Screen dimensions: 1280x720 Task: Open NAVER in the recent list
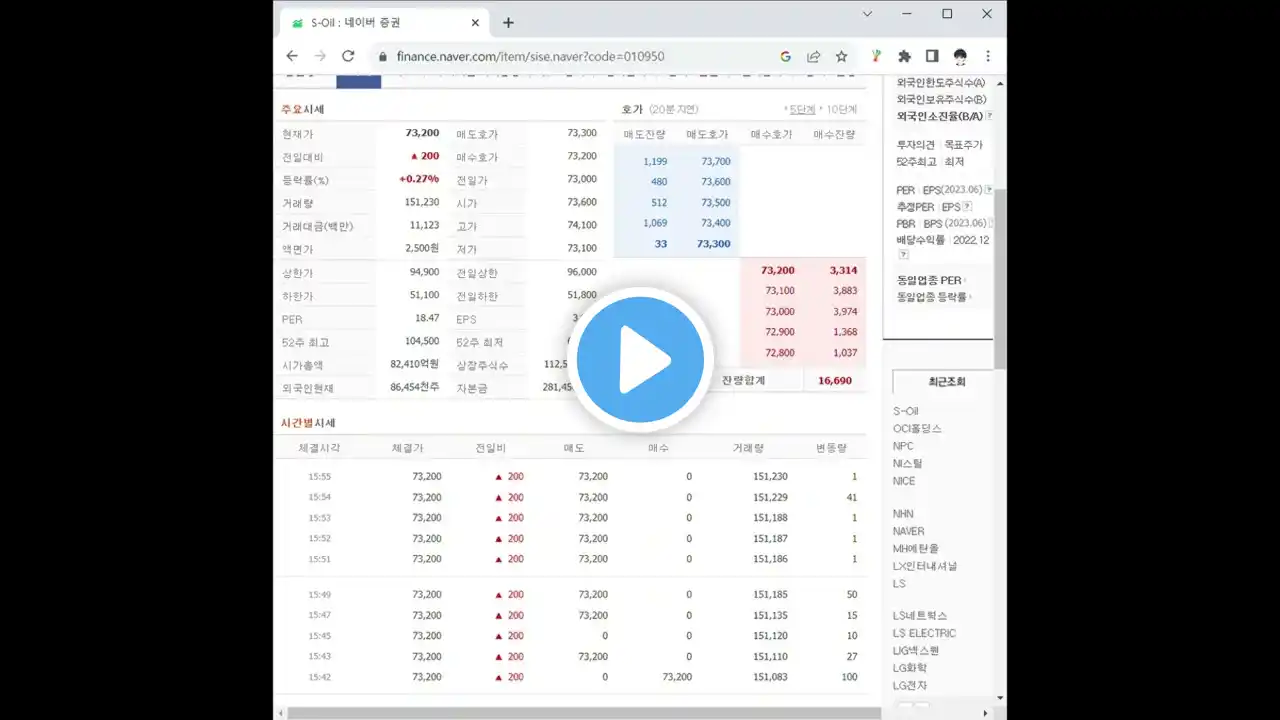click(909, 531)
